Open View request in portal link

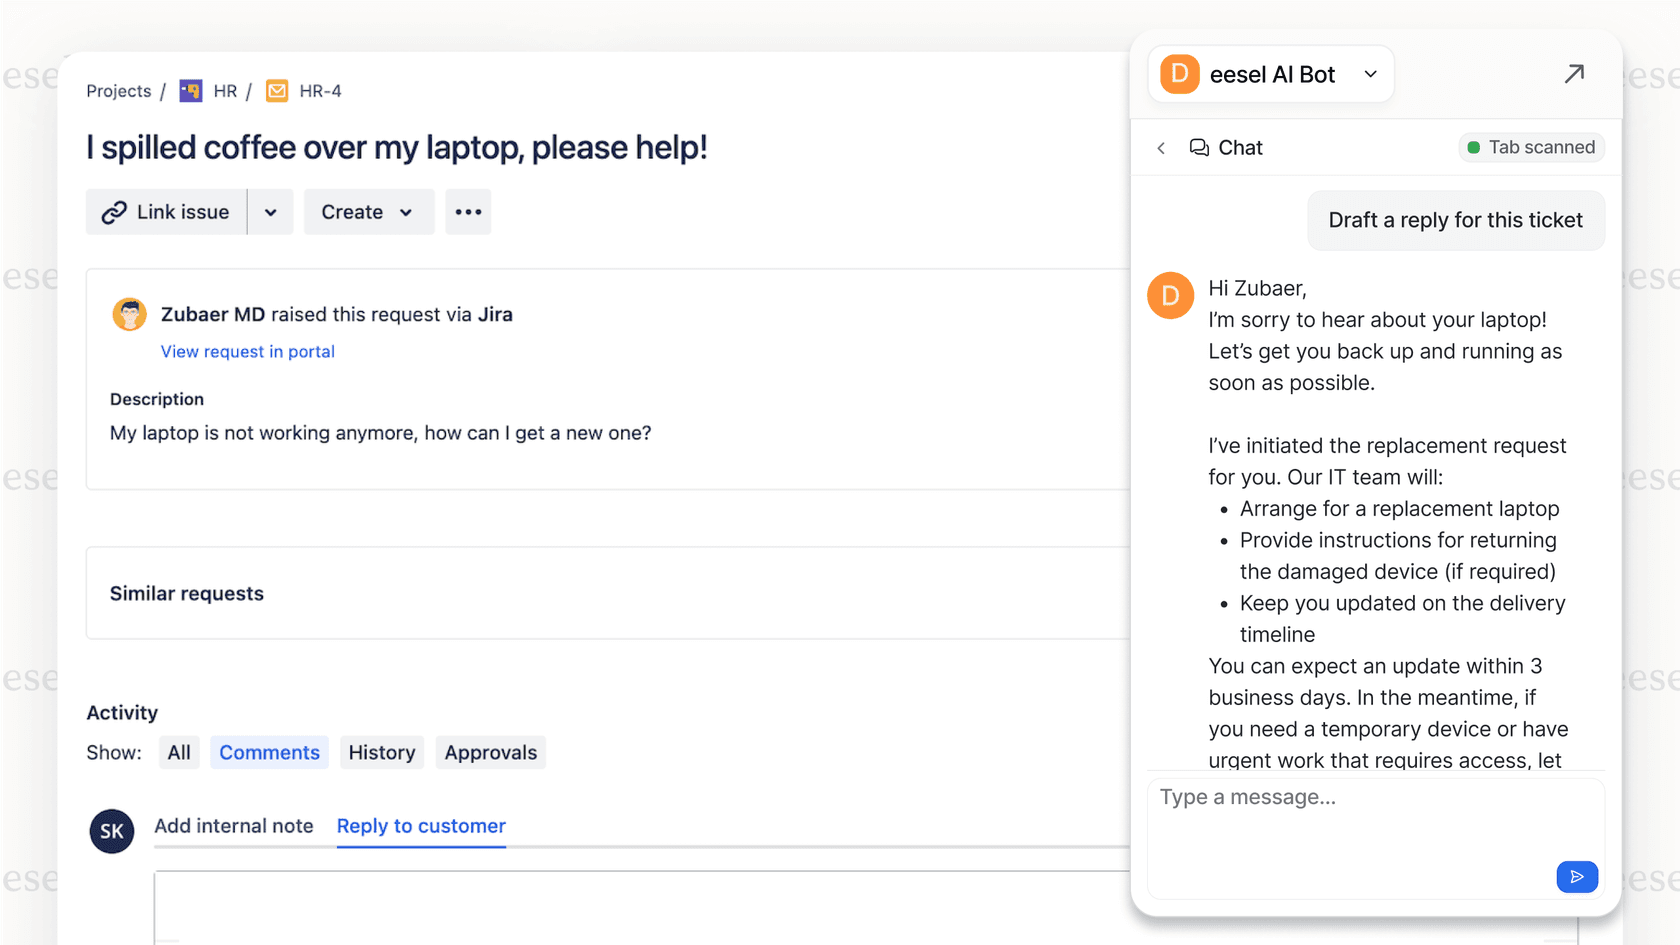[247, 351]
